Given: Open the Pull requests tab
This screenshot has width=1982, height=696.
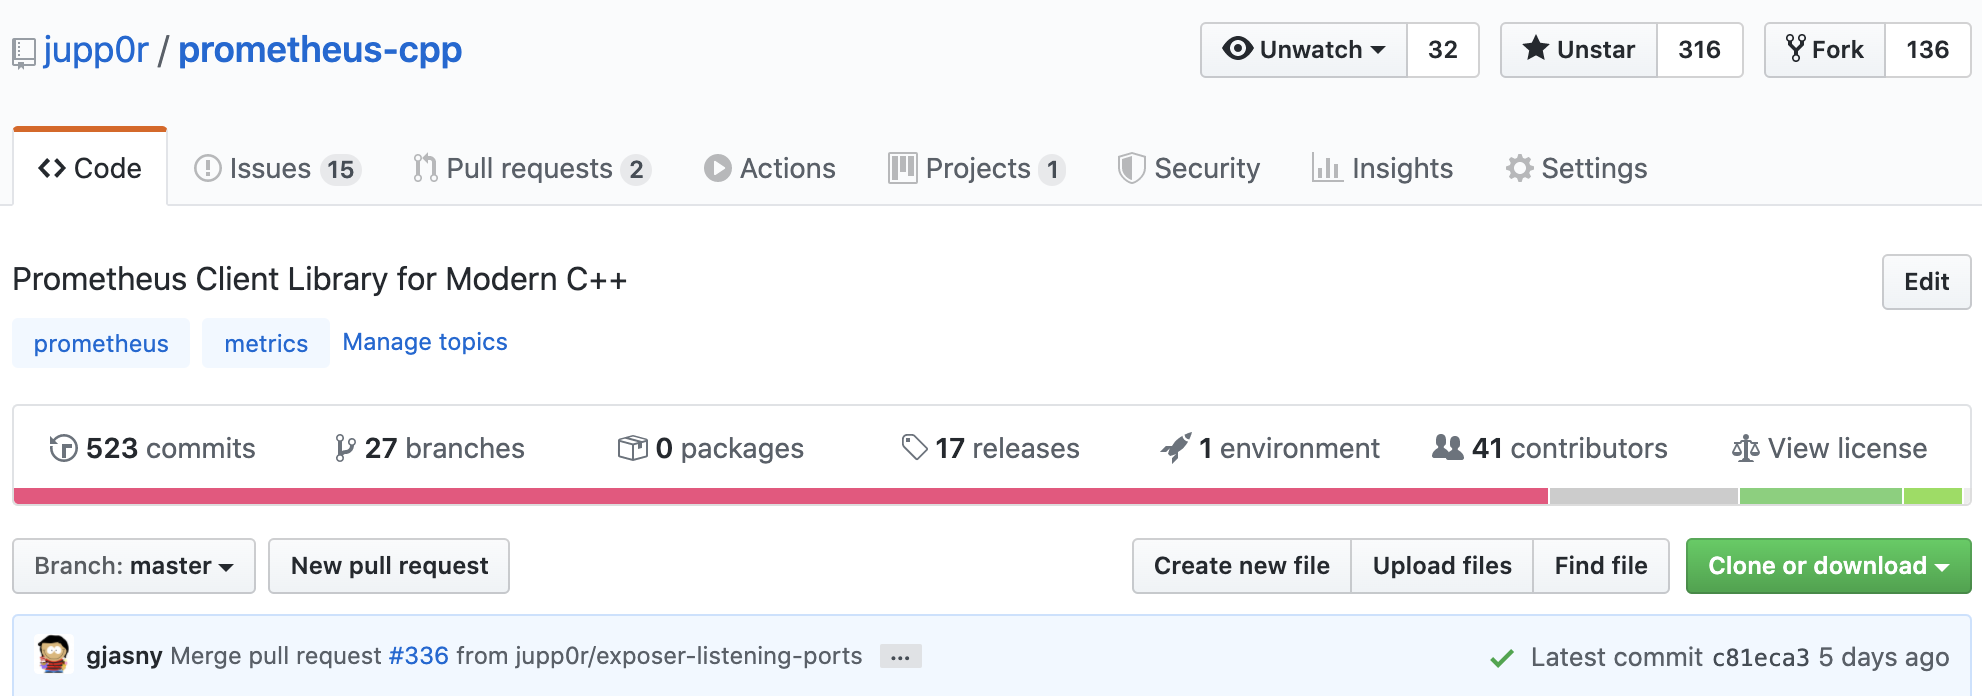Looking at the screenshot, I should point(531,168).
